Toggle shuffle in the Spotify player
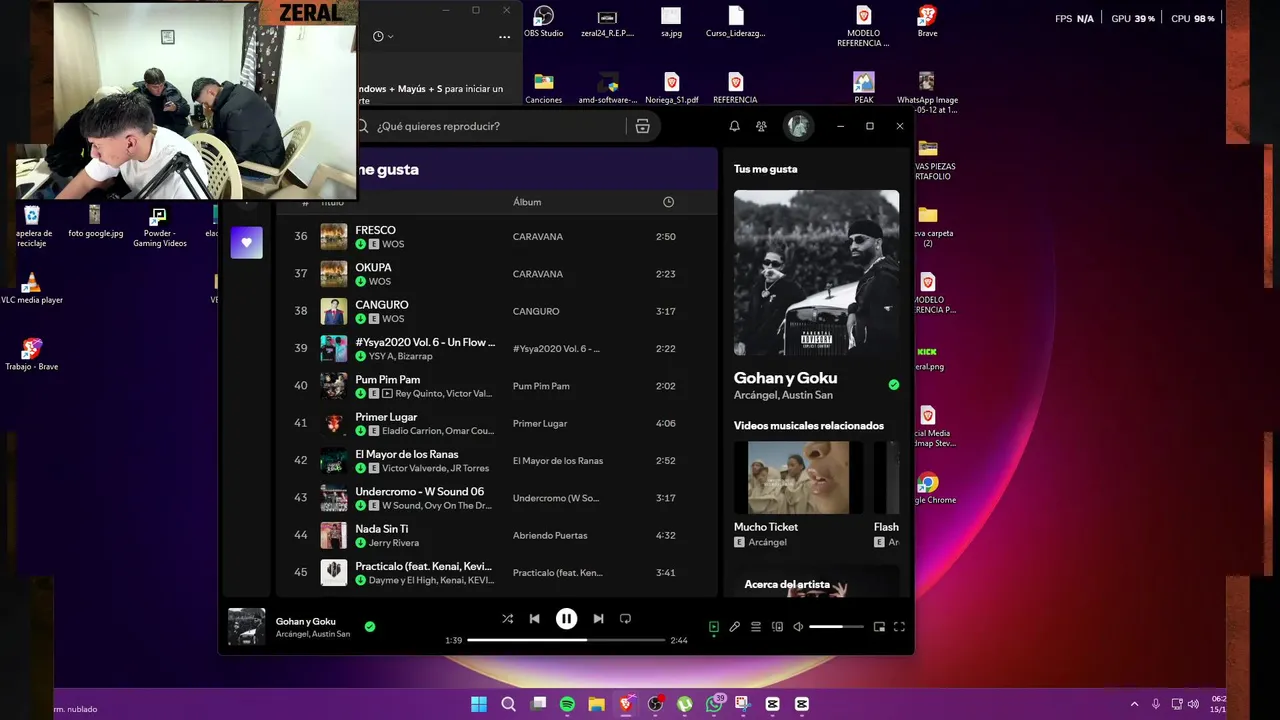 [507, 619]
